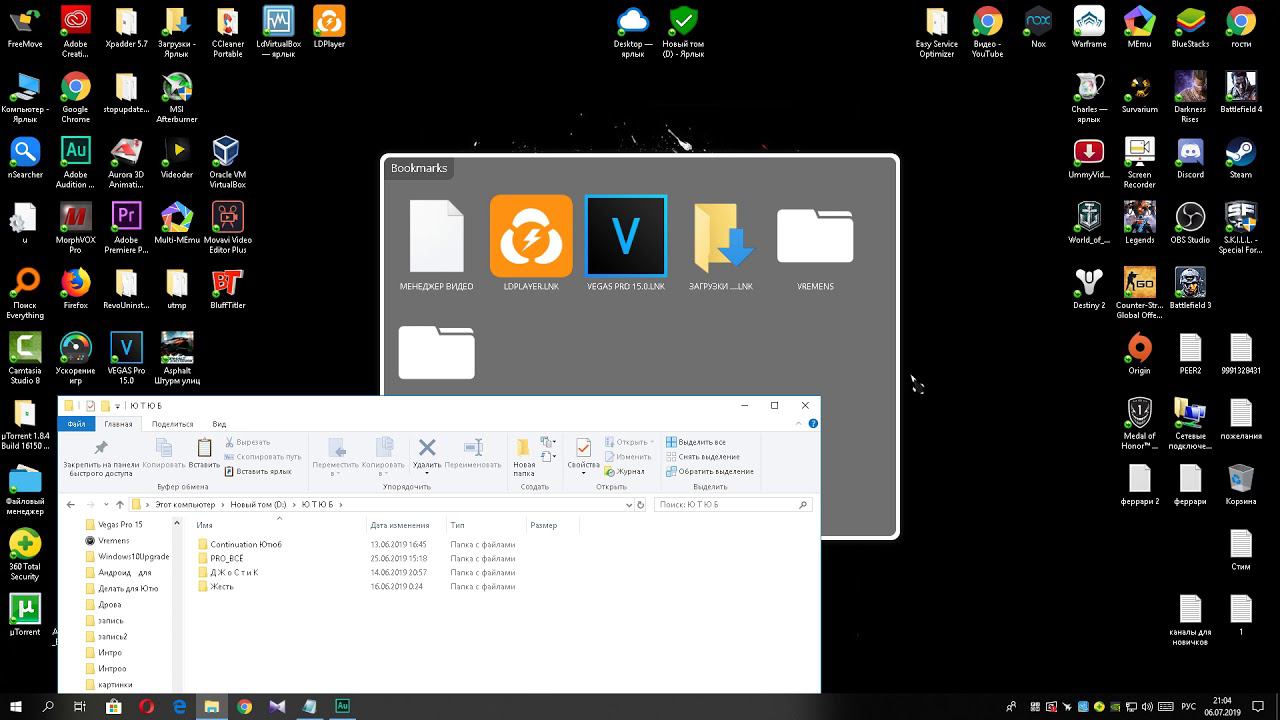Viewport: 1280px width, 720px height.
Task: Open the quick access toolbar customize dropdown
Action: [x=118, y=406]
